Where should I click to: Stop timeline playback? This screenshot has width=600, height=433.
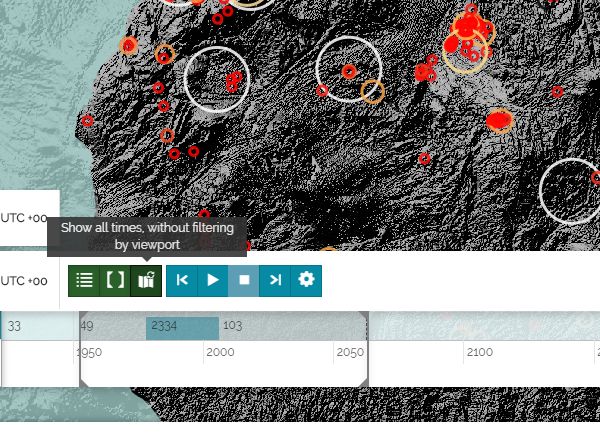point(244,280)
